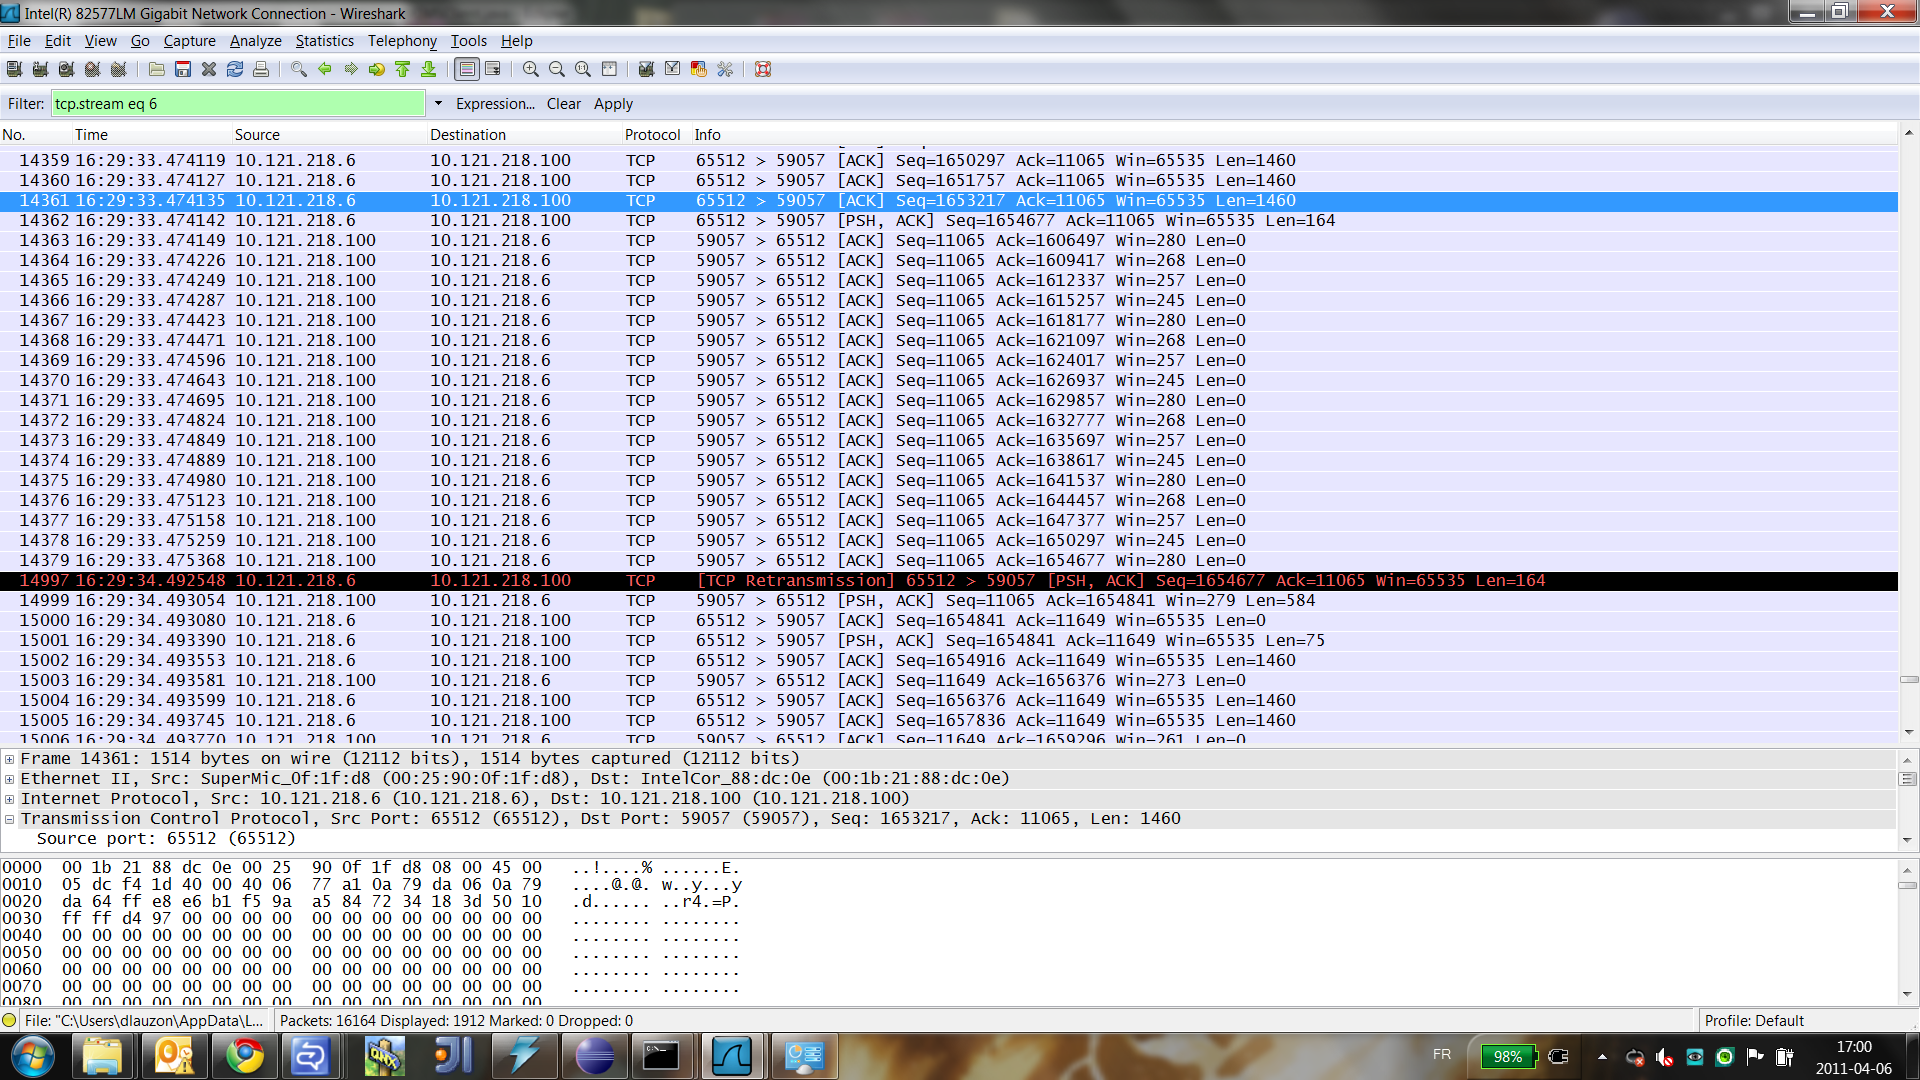Click the Apply filter button
1920x1080 pixels.
click(x=613, y=104)
